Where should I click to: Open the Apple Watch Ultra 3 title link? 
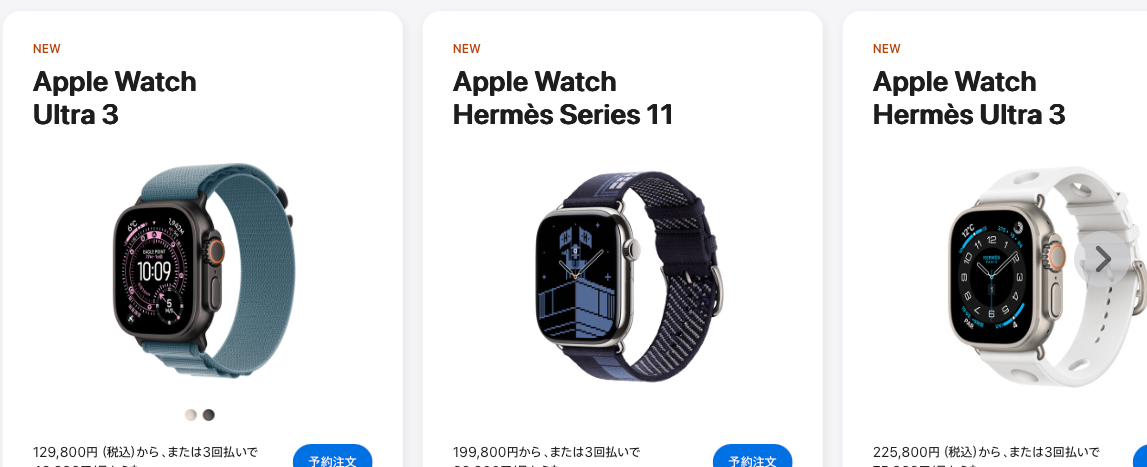(115, 97)
